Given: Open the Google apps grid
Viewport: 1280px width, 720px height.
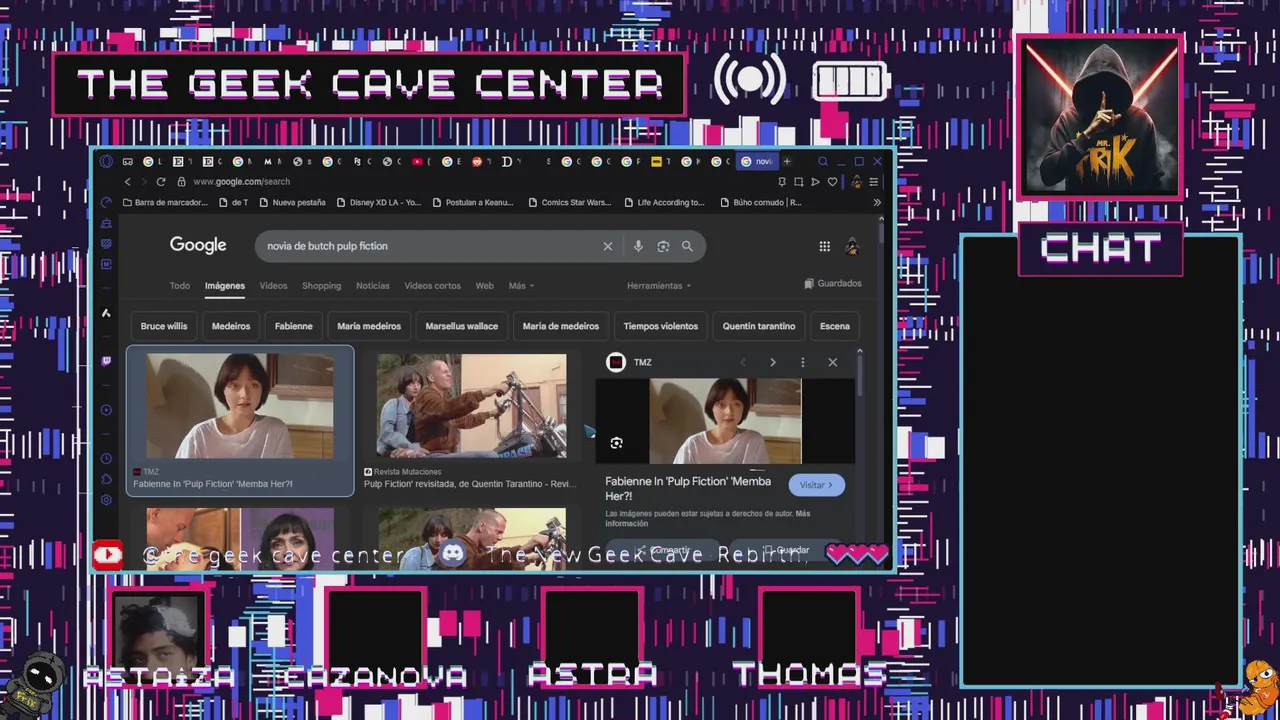Looking at the screenshot, I should [824, 246].
